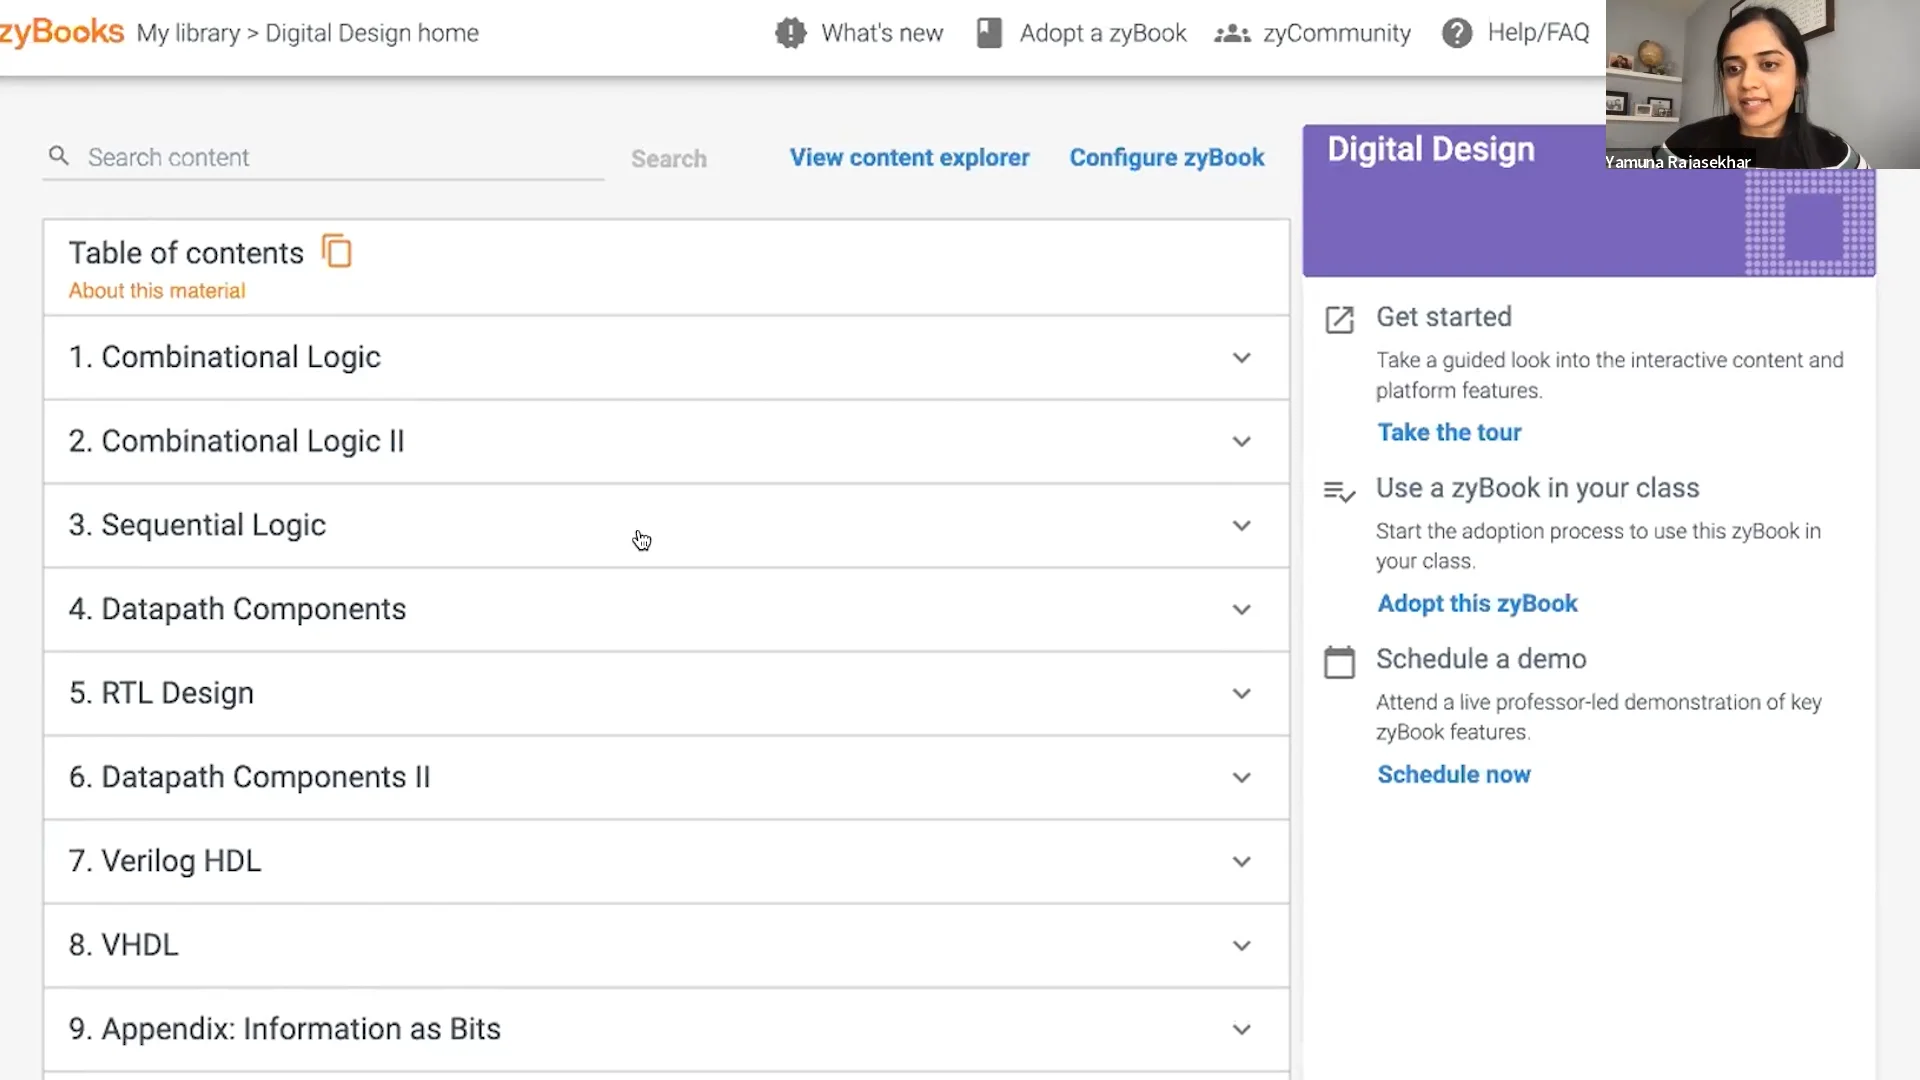This screenshot has width=1920, height=1080.
Task: Expand chapter 6 Datapath Components II chevron
Action: [1241, 778]
